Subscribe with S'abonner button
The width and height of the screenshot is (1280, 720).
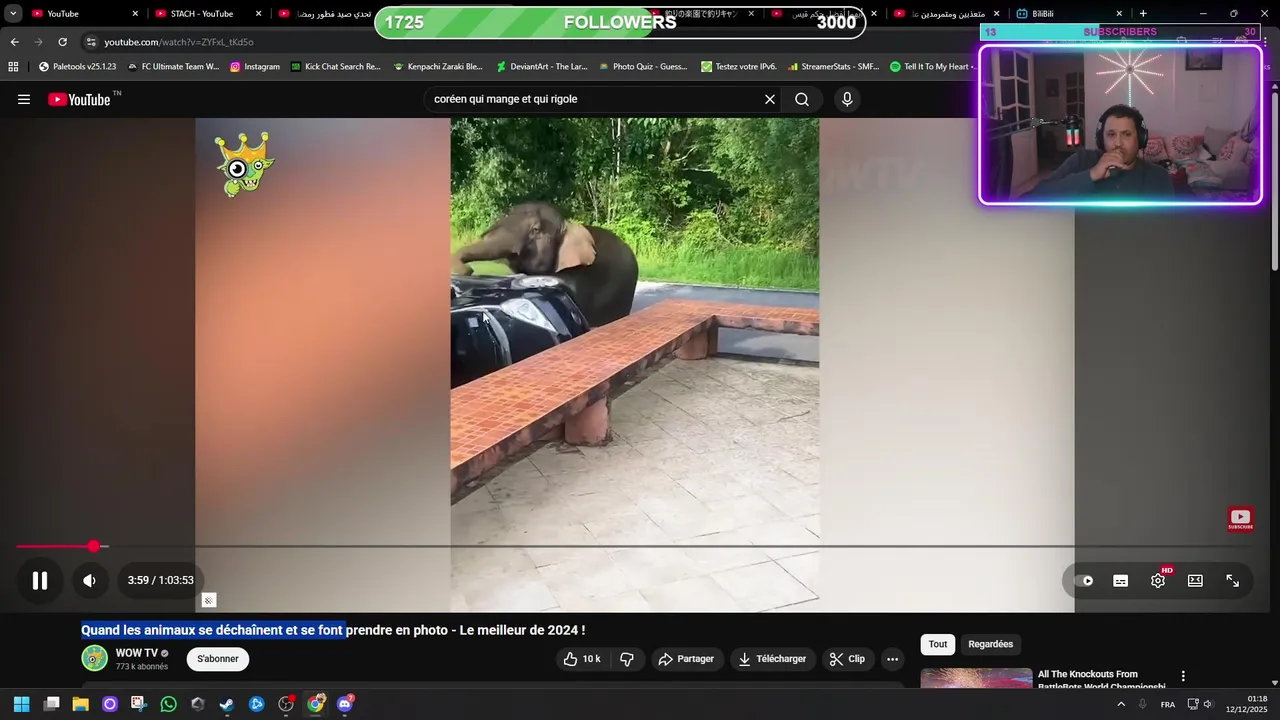pyautogui.click(x=217, y=659)
